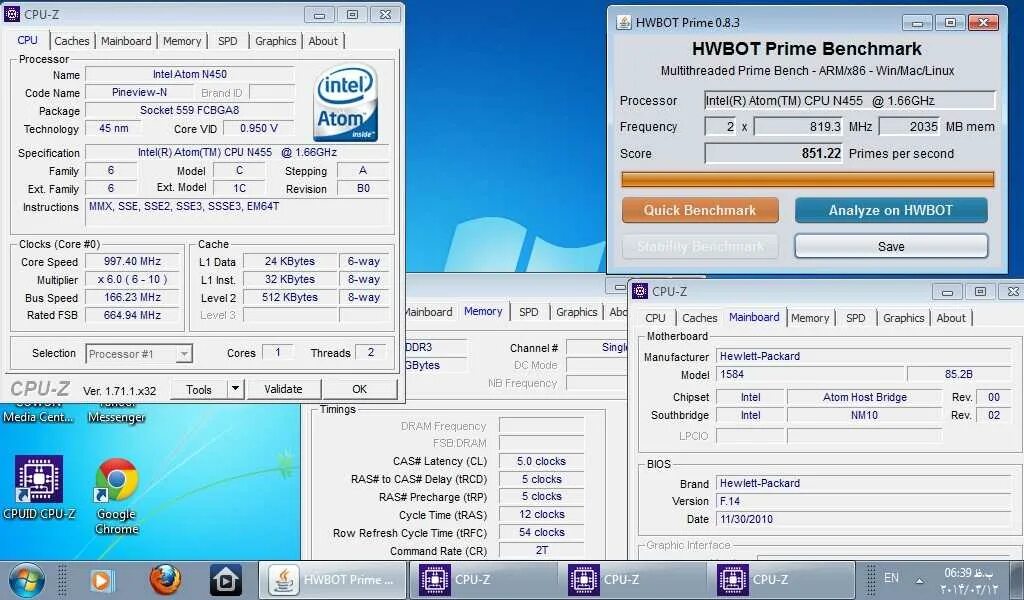The image size is (1024, 600).
Task: Open the Windows Start menu orb
Action: pos(26,580)
